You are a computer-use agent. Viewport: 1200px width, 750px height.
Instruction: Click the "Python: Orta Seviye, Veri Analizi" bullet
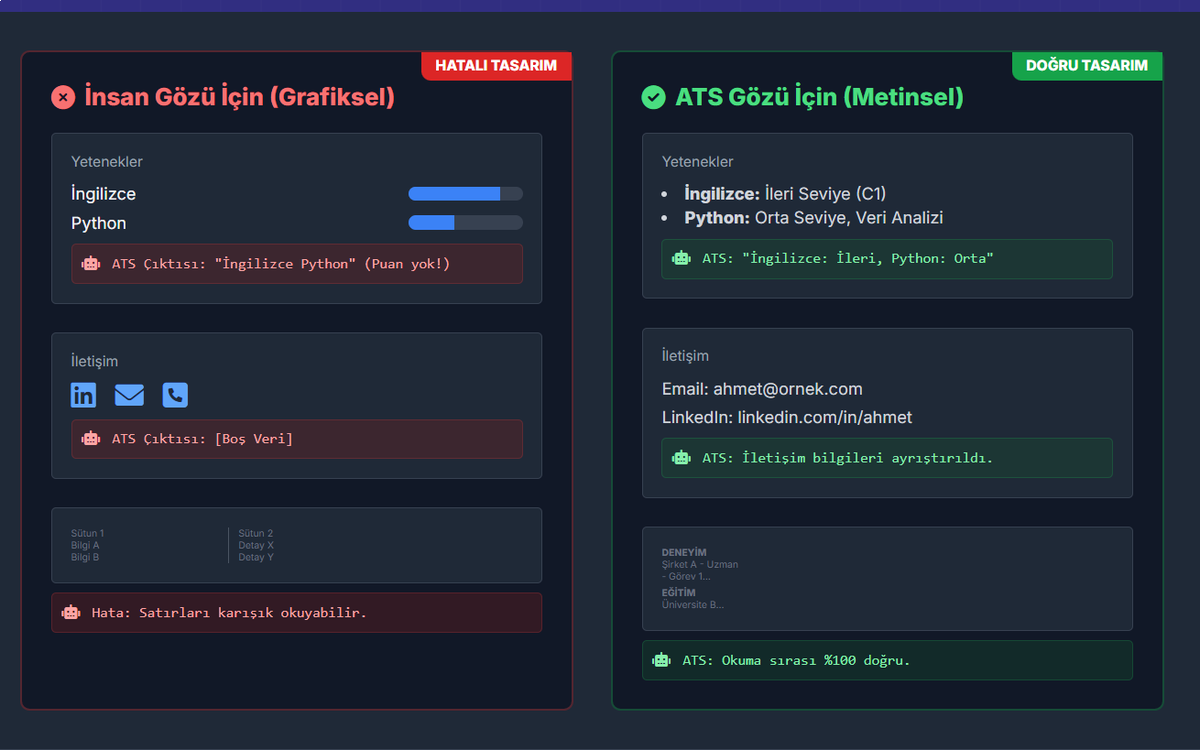(x=814, y=218)
